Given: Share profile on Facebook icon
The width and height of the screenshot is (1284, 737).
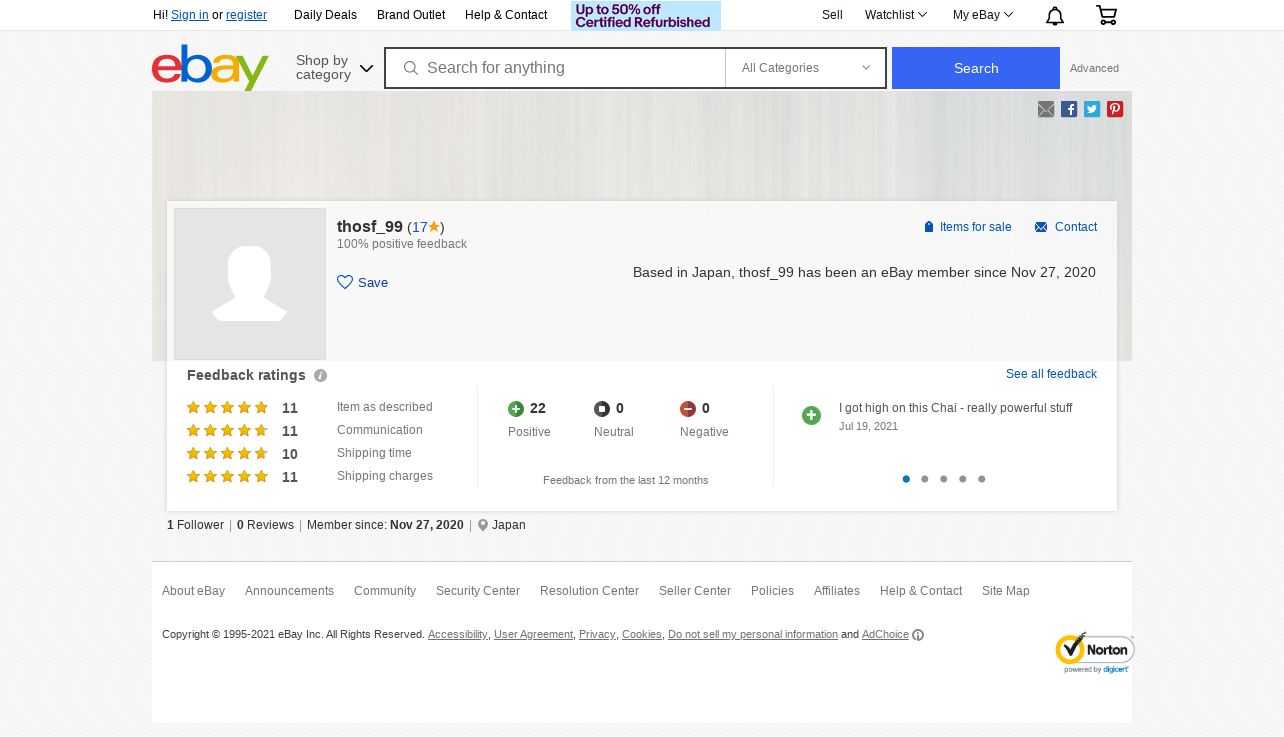Looking at the screenshot, I should [x=1069, y=109].
